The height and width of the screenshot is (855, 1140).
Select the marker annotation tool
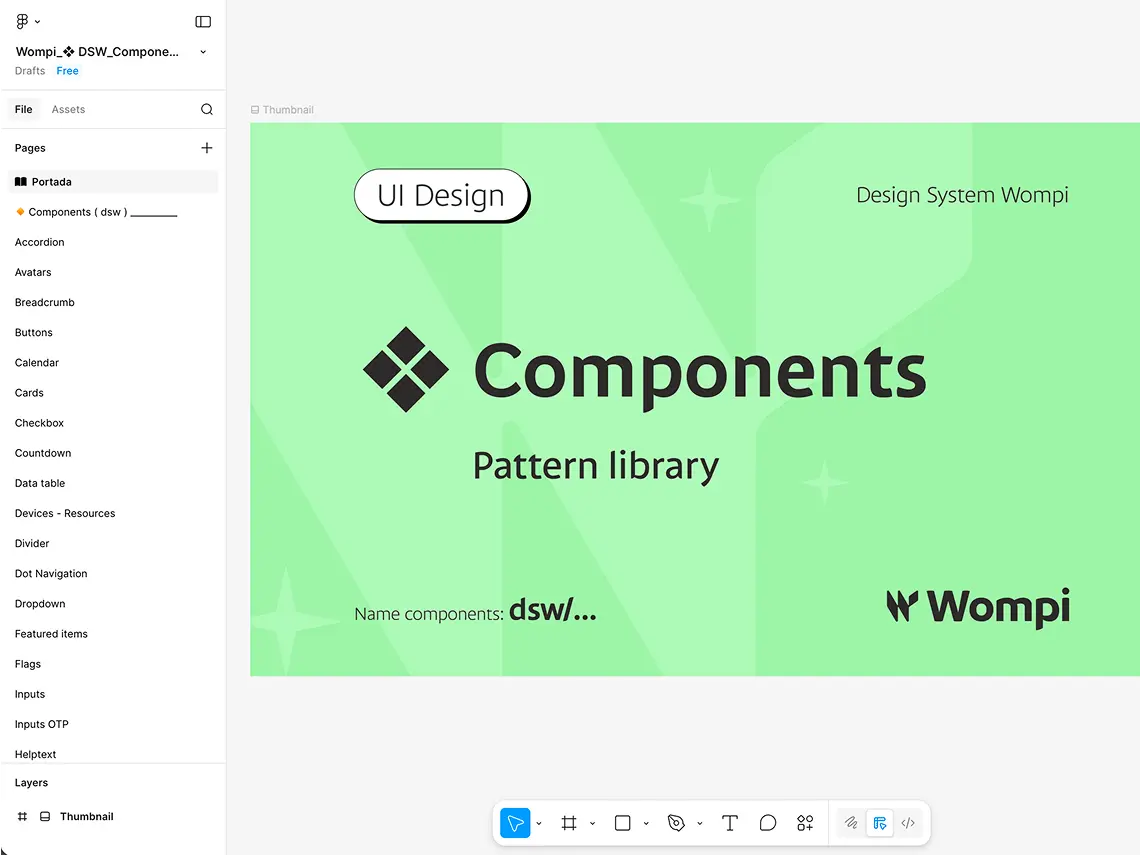tap(850, 822)
